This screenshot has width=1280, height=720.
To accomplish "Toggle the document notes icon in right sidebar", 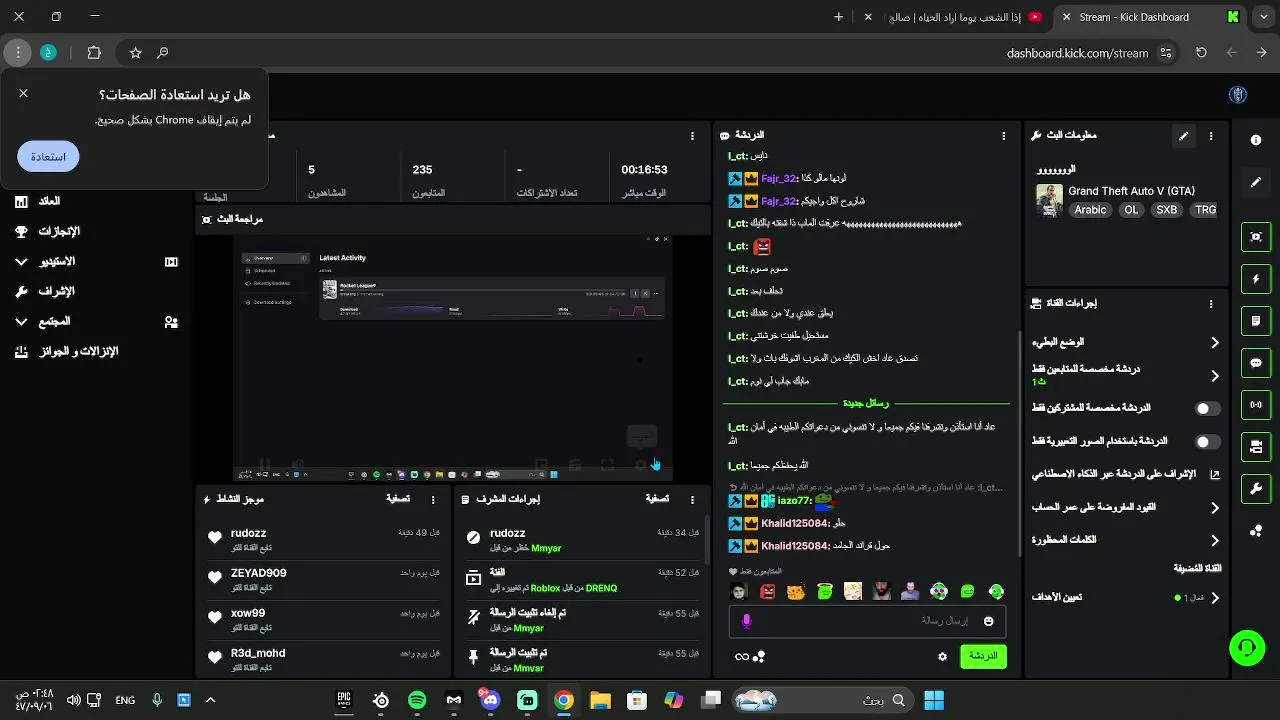I will 1256,321.
